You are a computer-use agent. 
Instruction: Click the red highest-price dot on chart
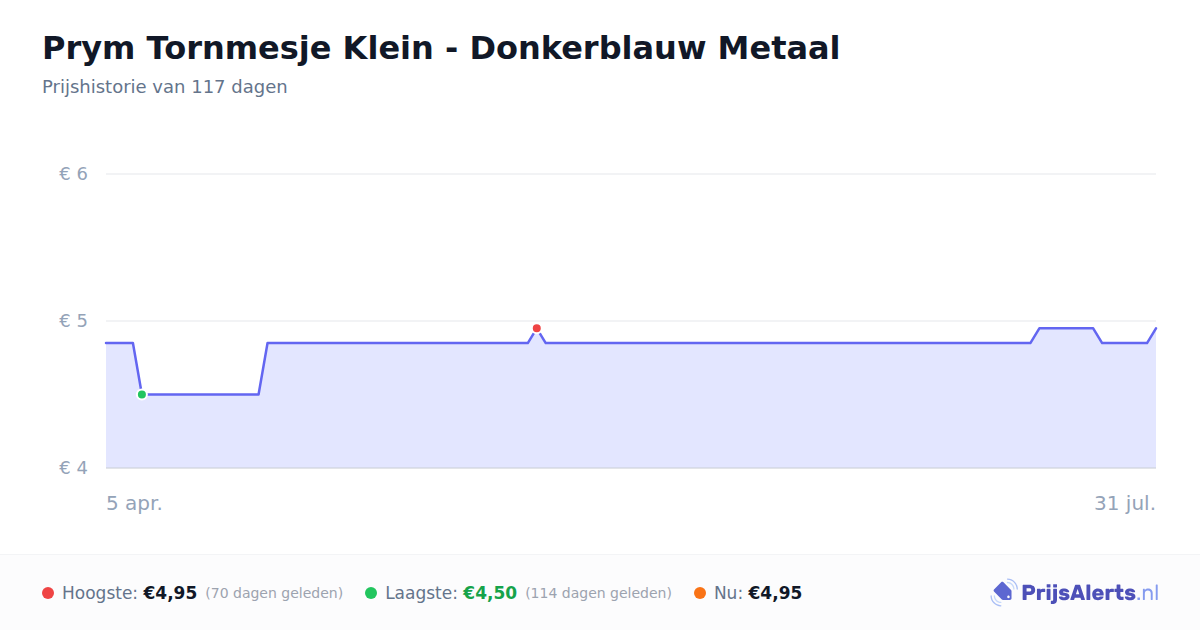point(537,328)
